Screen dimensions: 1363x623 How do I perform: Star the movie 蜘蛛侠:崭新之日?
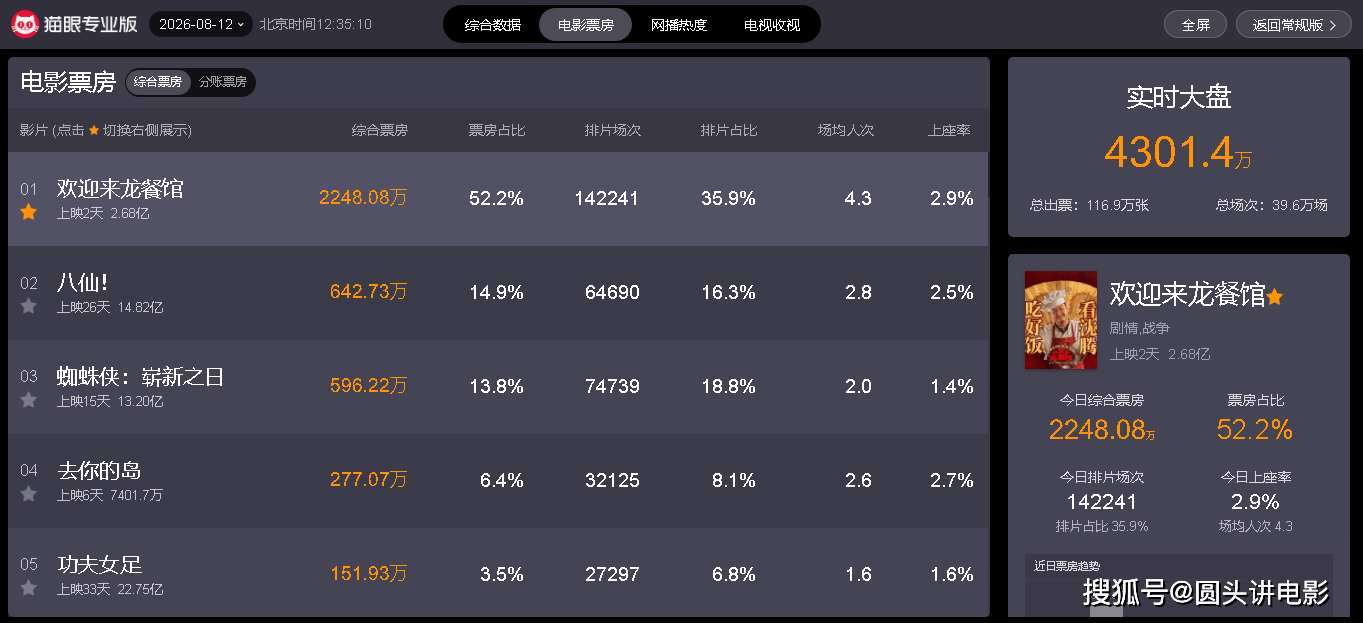tap(29, 400)
